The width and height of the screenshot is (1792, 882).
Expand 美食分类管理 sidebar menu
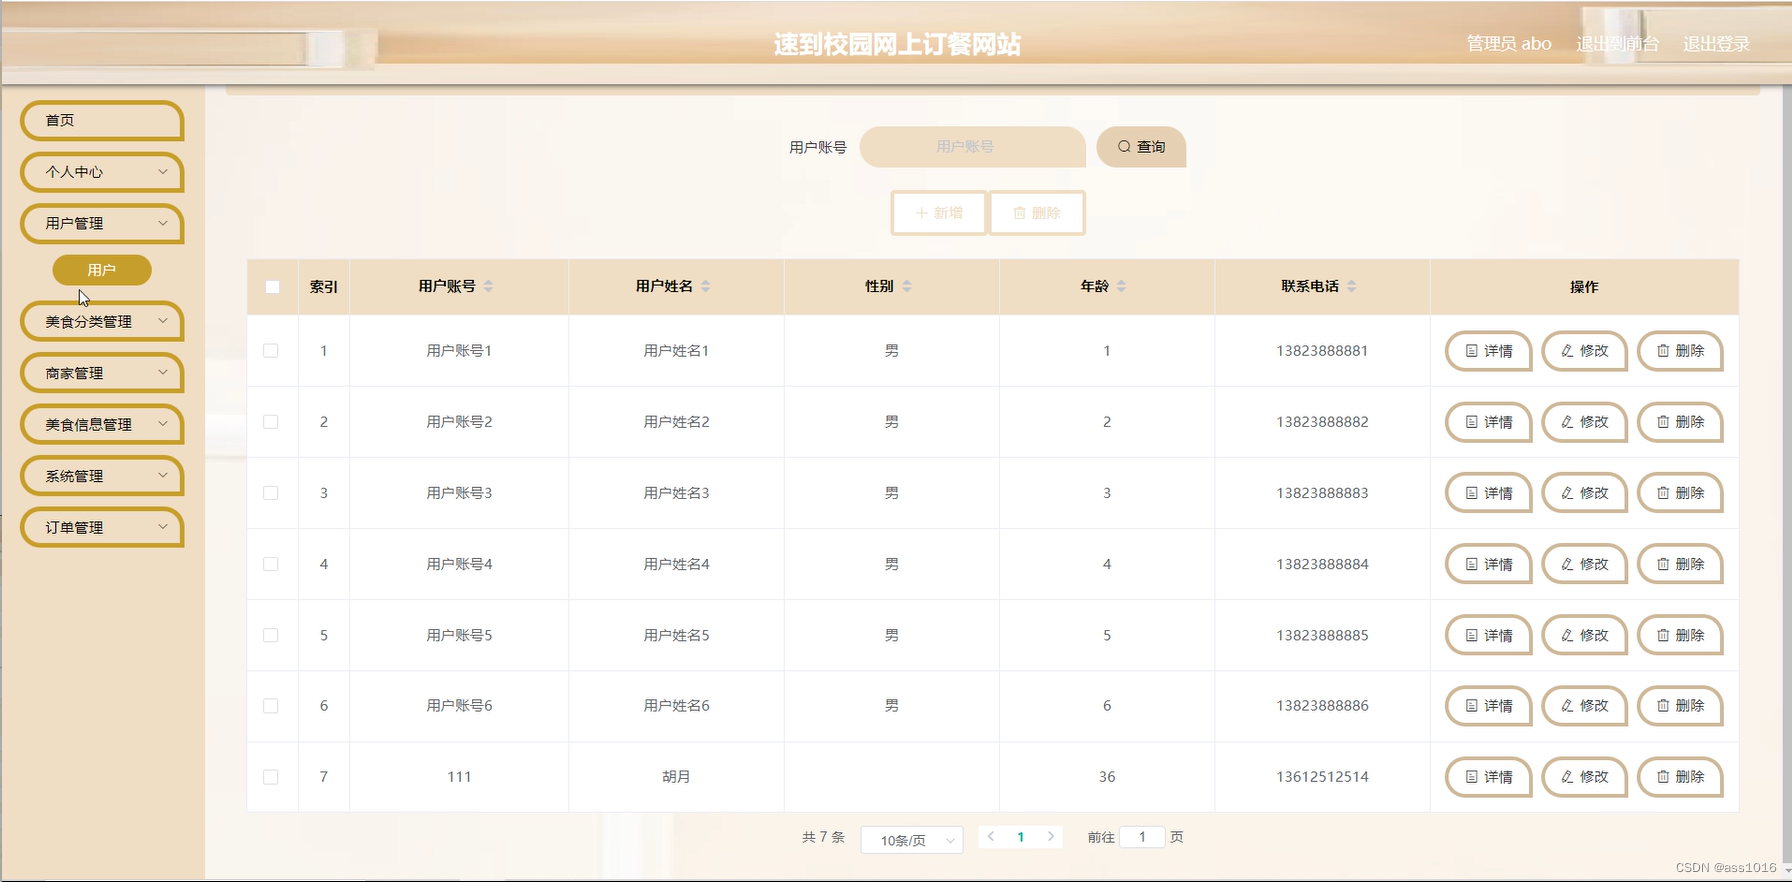click(x=102, y=322)
